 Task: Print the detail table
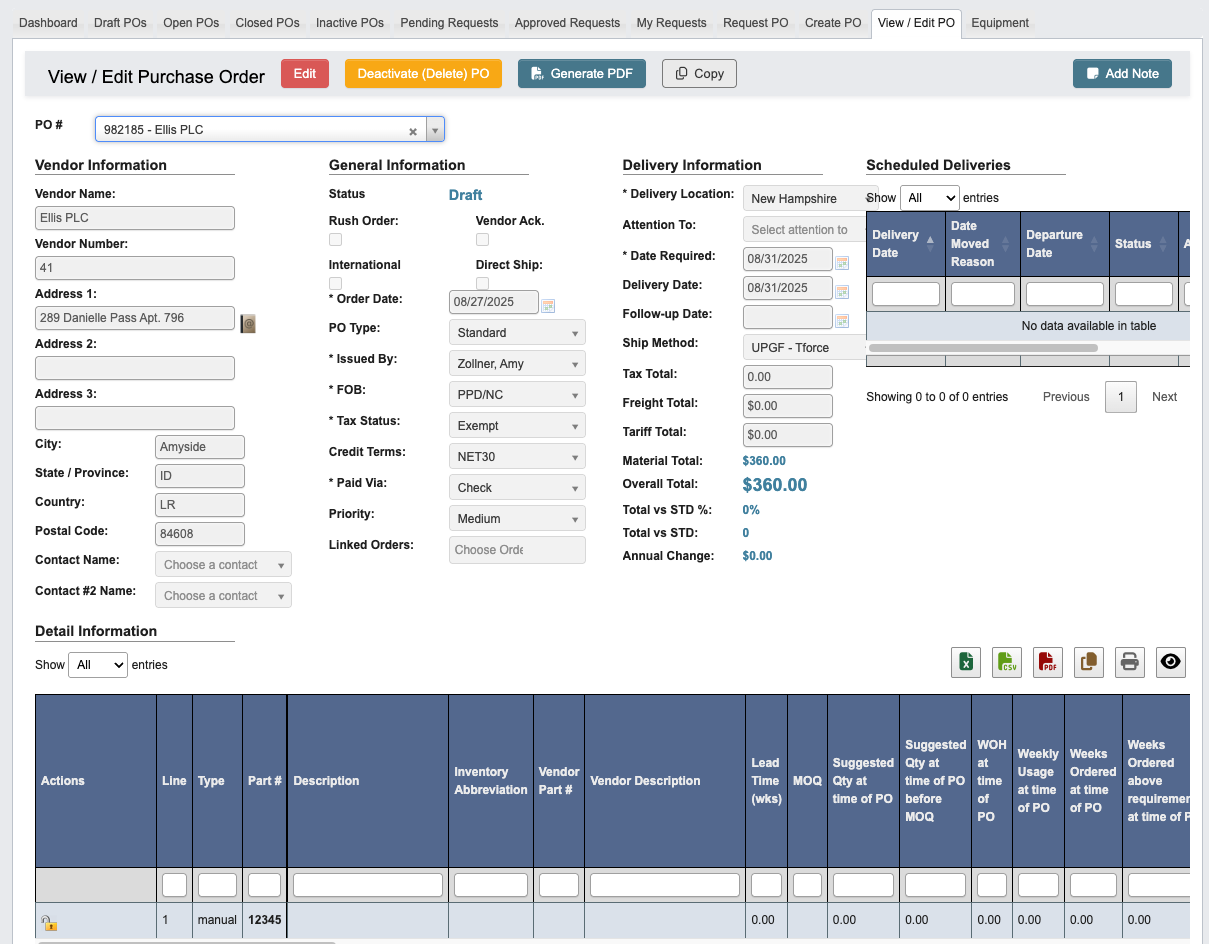(1130, 662)
